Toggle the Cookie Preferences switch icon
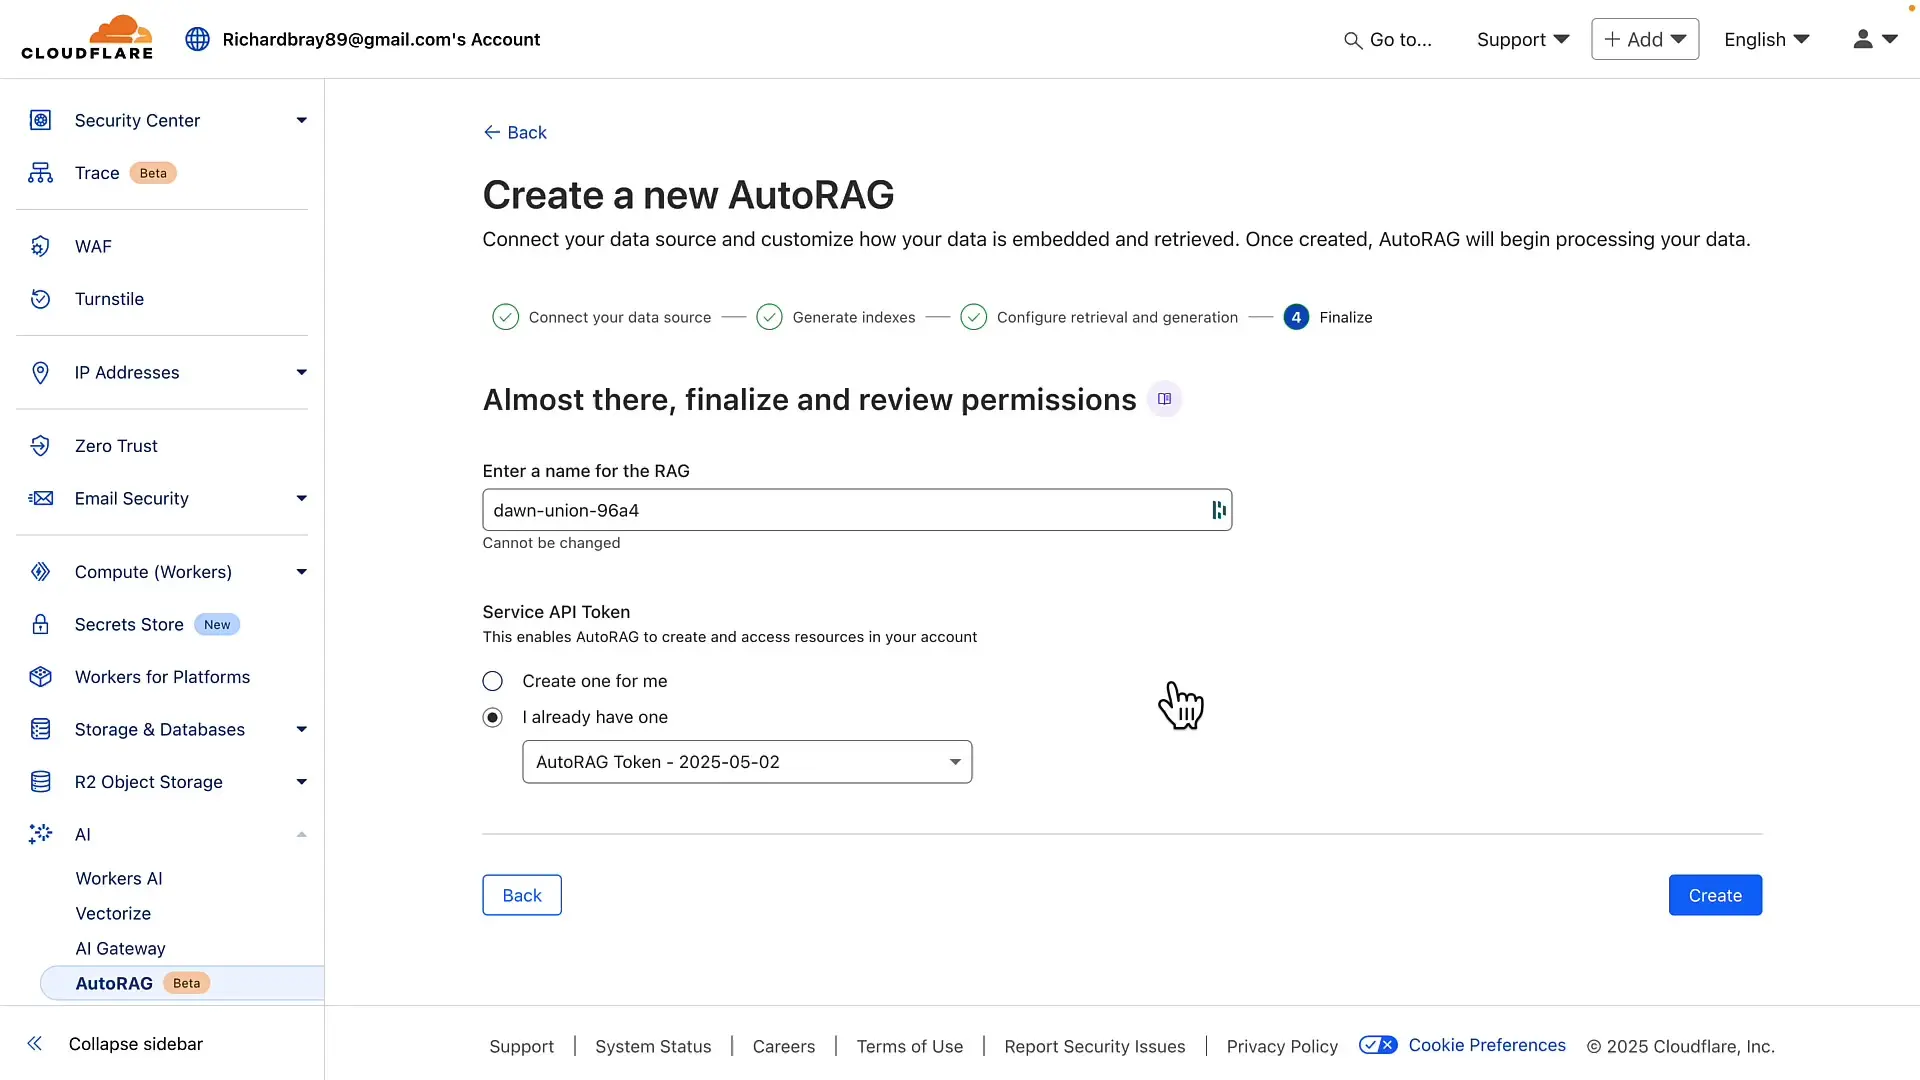1920x1080 pixels. [1378, 1045]
